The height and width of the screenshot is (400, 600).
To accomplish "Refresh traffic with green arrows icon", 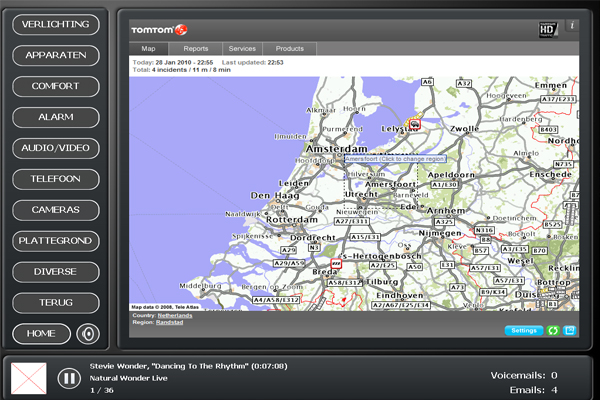I will click(553, 330).
